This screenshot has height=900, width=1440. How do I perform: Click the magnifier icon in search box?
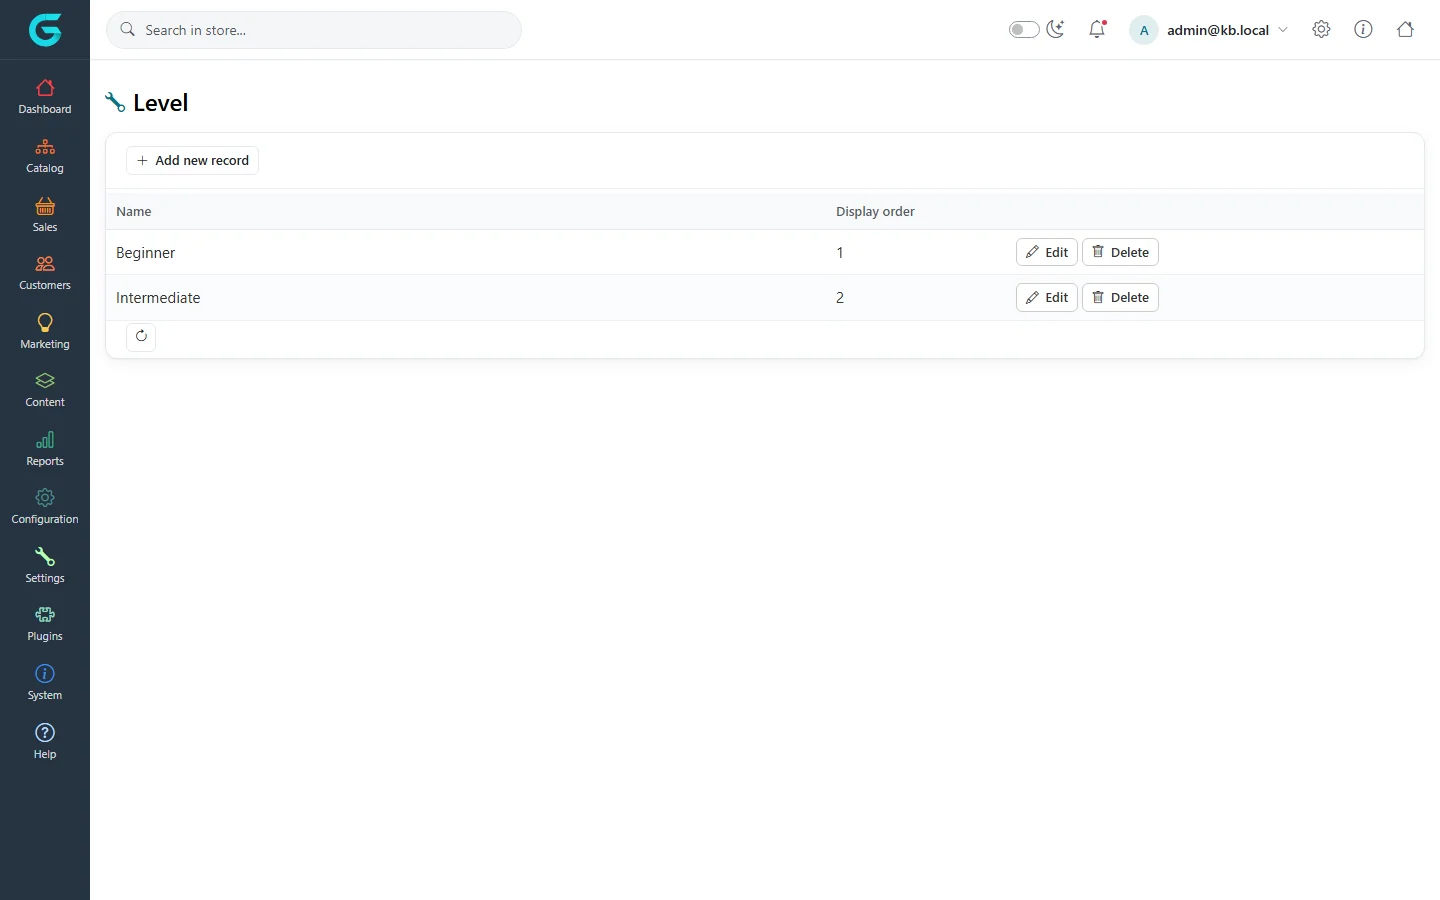tap(128, 30)
